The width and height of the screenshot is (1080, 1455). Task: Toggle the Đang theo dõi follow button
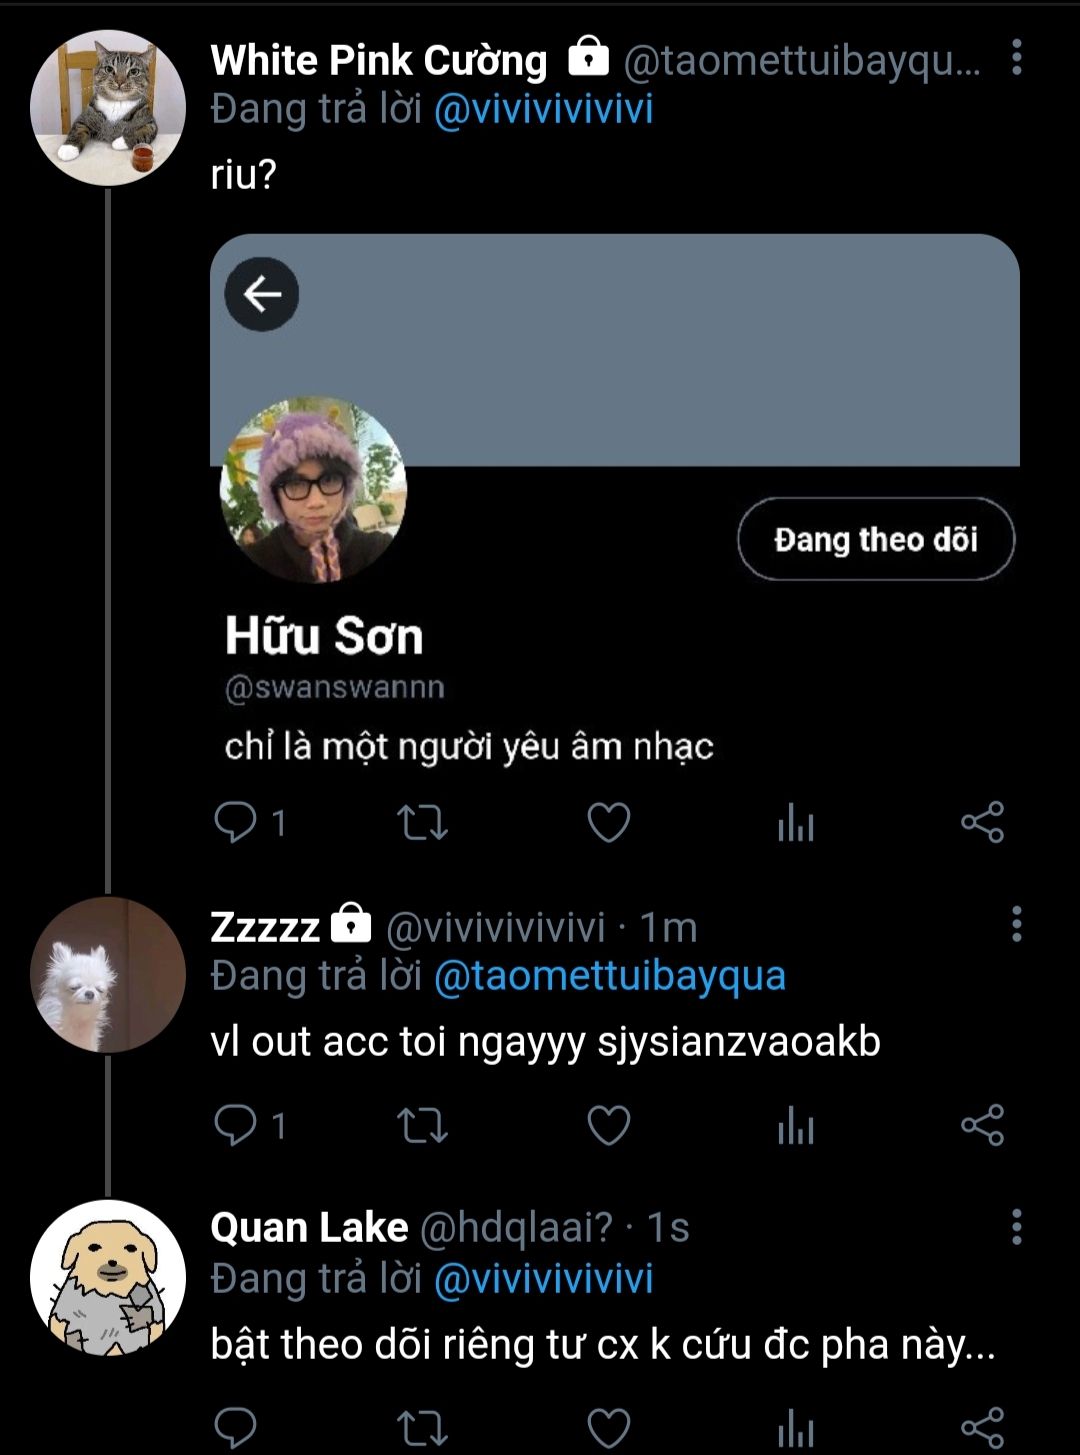[876, 540]
